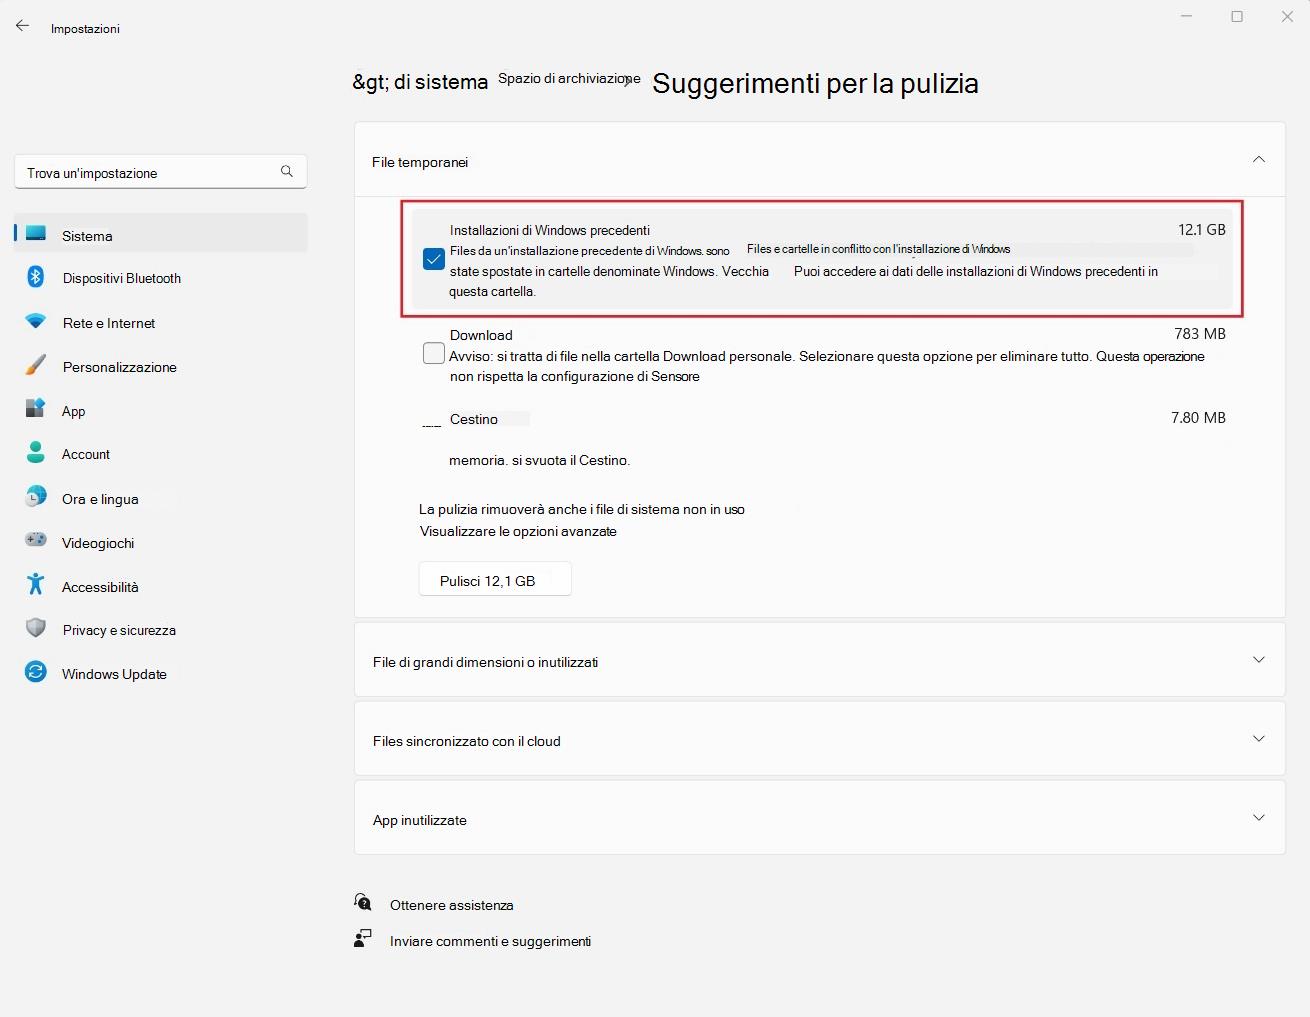
Task: Expand the App inutilizzate section
Action: pos(1259,818)
